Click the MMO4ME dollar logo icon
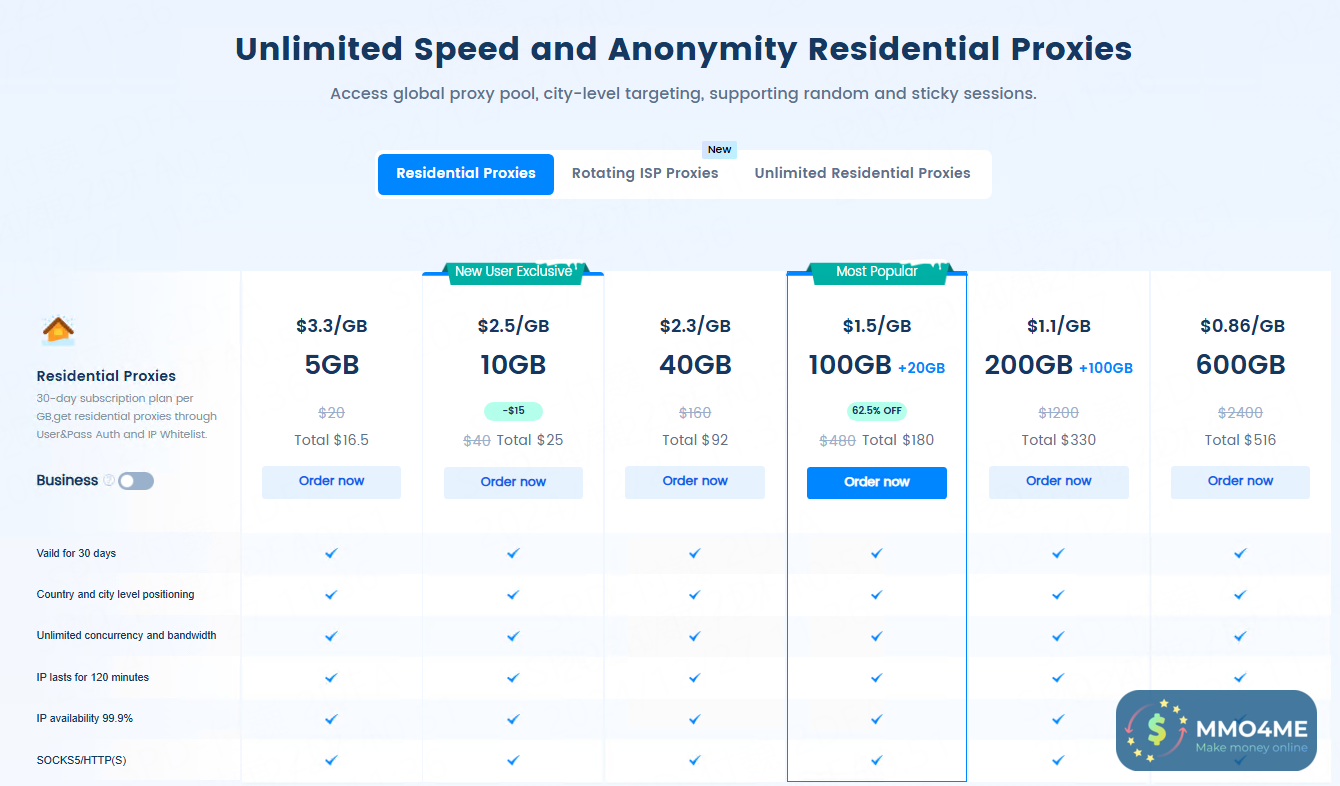The height and width of the screenshot is (786, 1340). coord(1156,731)
